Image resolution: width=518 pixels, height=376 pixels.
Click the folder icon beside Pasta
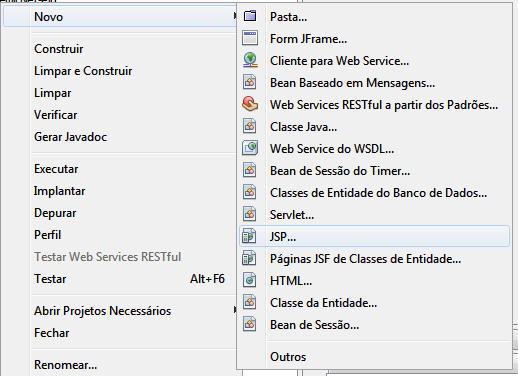click(250, 16)
